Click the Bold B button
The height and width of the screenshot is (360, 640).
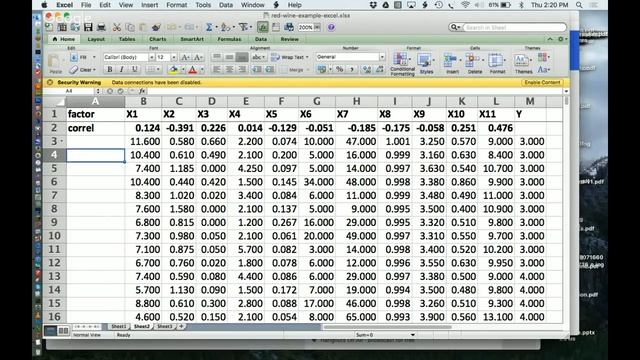tap(109, 69)
